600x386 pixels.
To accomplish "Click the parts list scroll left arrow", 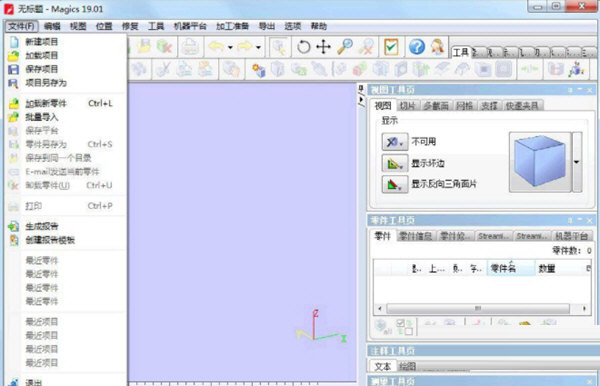I will click(380, 308).
